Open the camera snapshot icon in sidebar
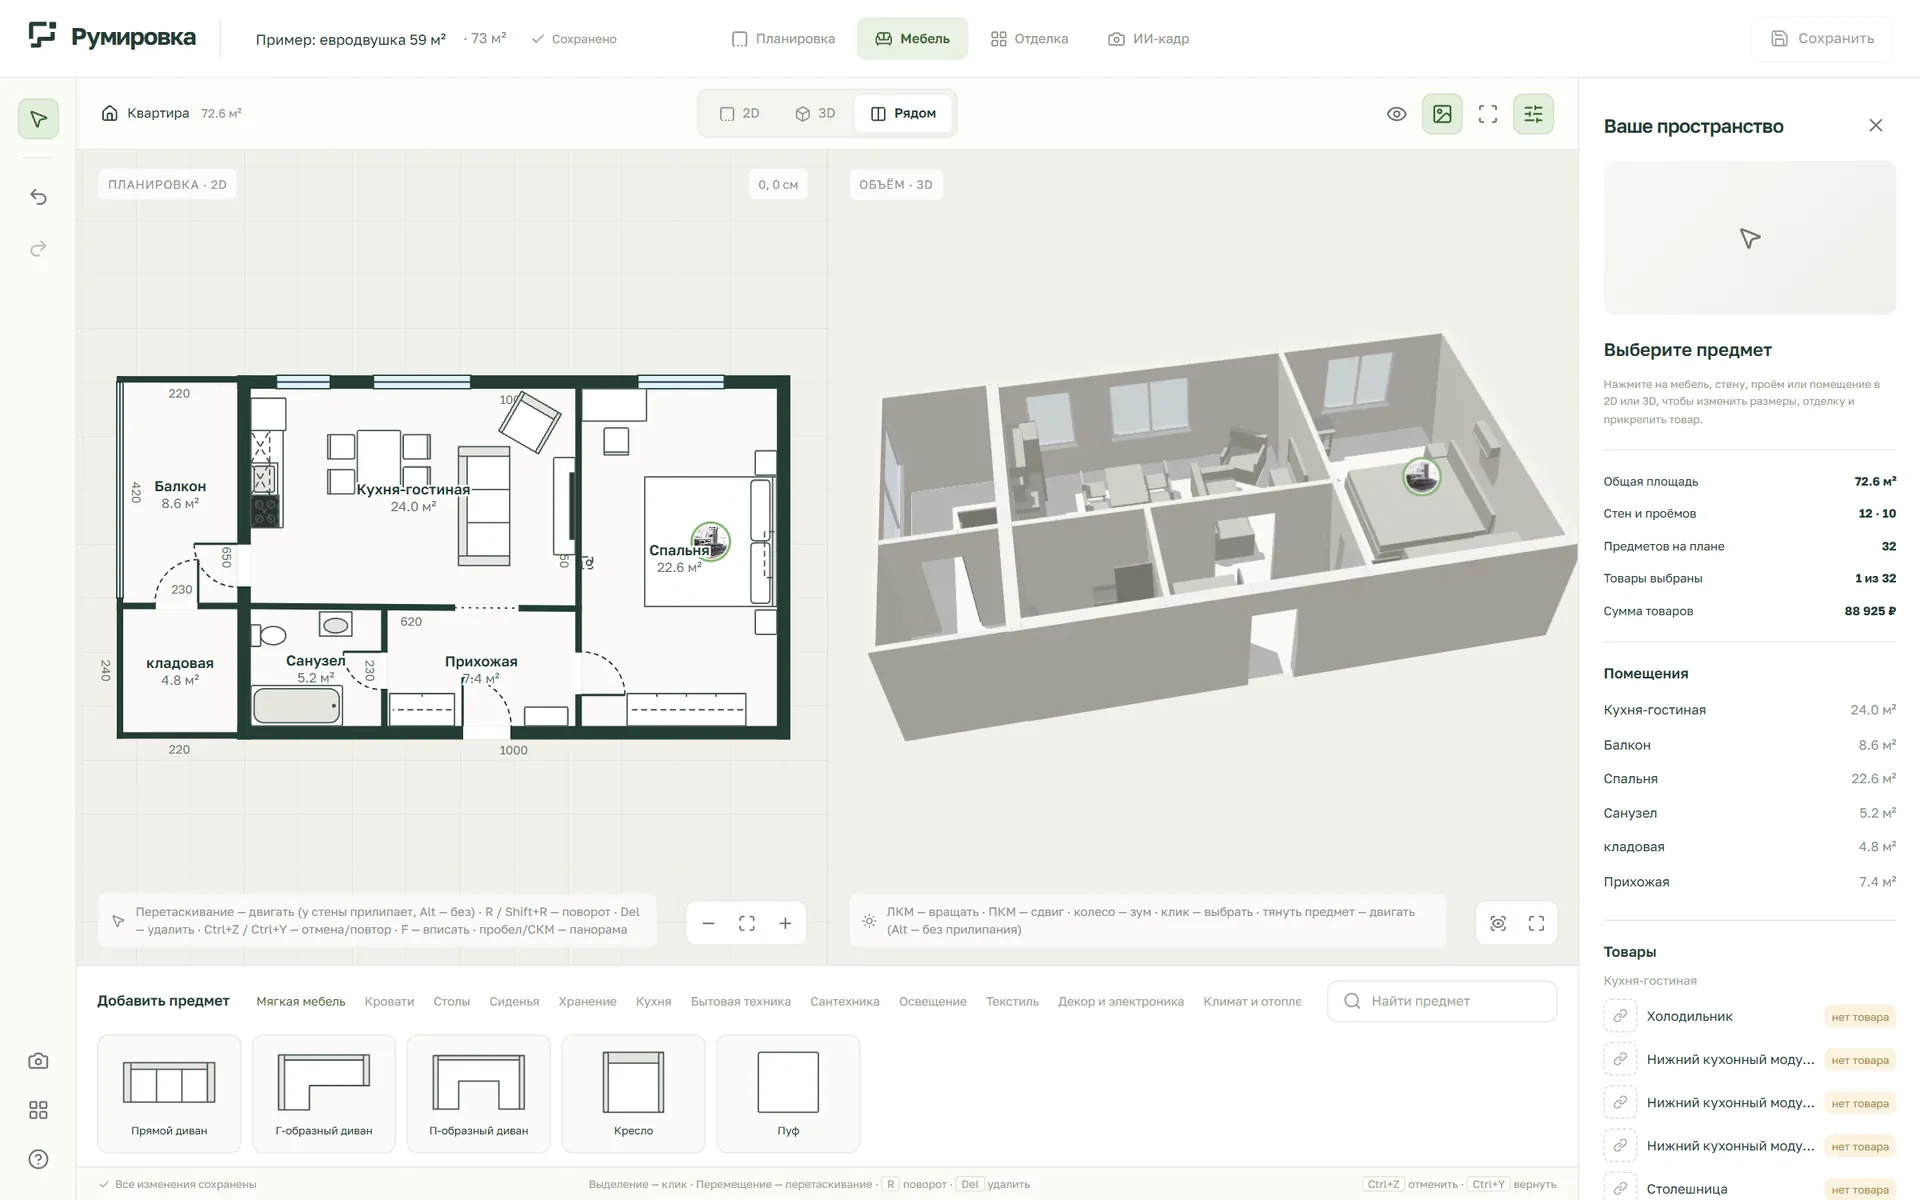This screenshot has width=1920, height=1200. tap(38, 1061)
